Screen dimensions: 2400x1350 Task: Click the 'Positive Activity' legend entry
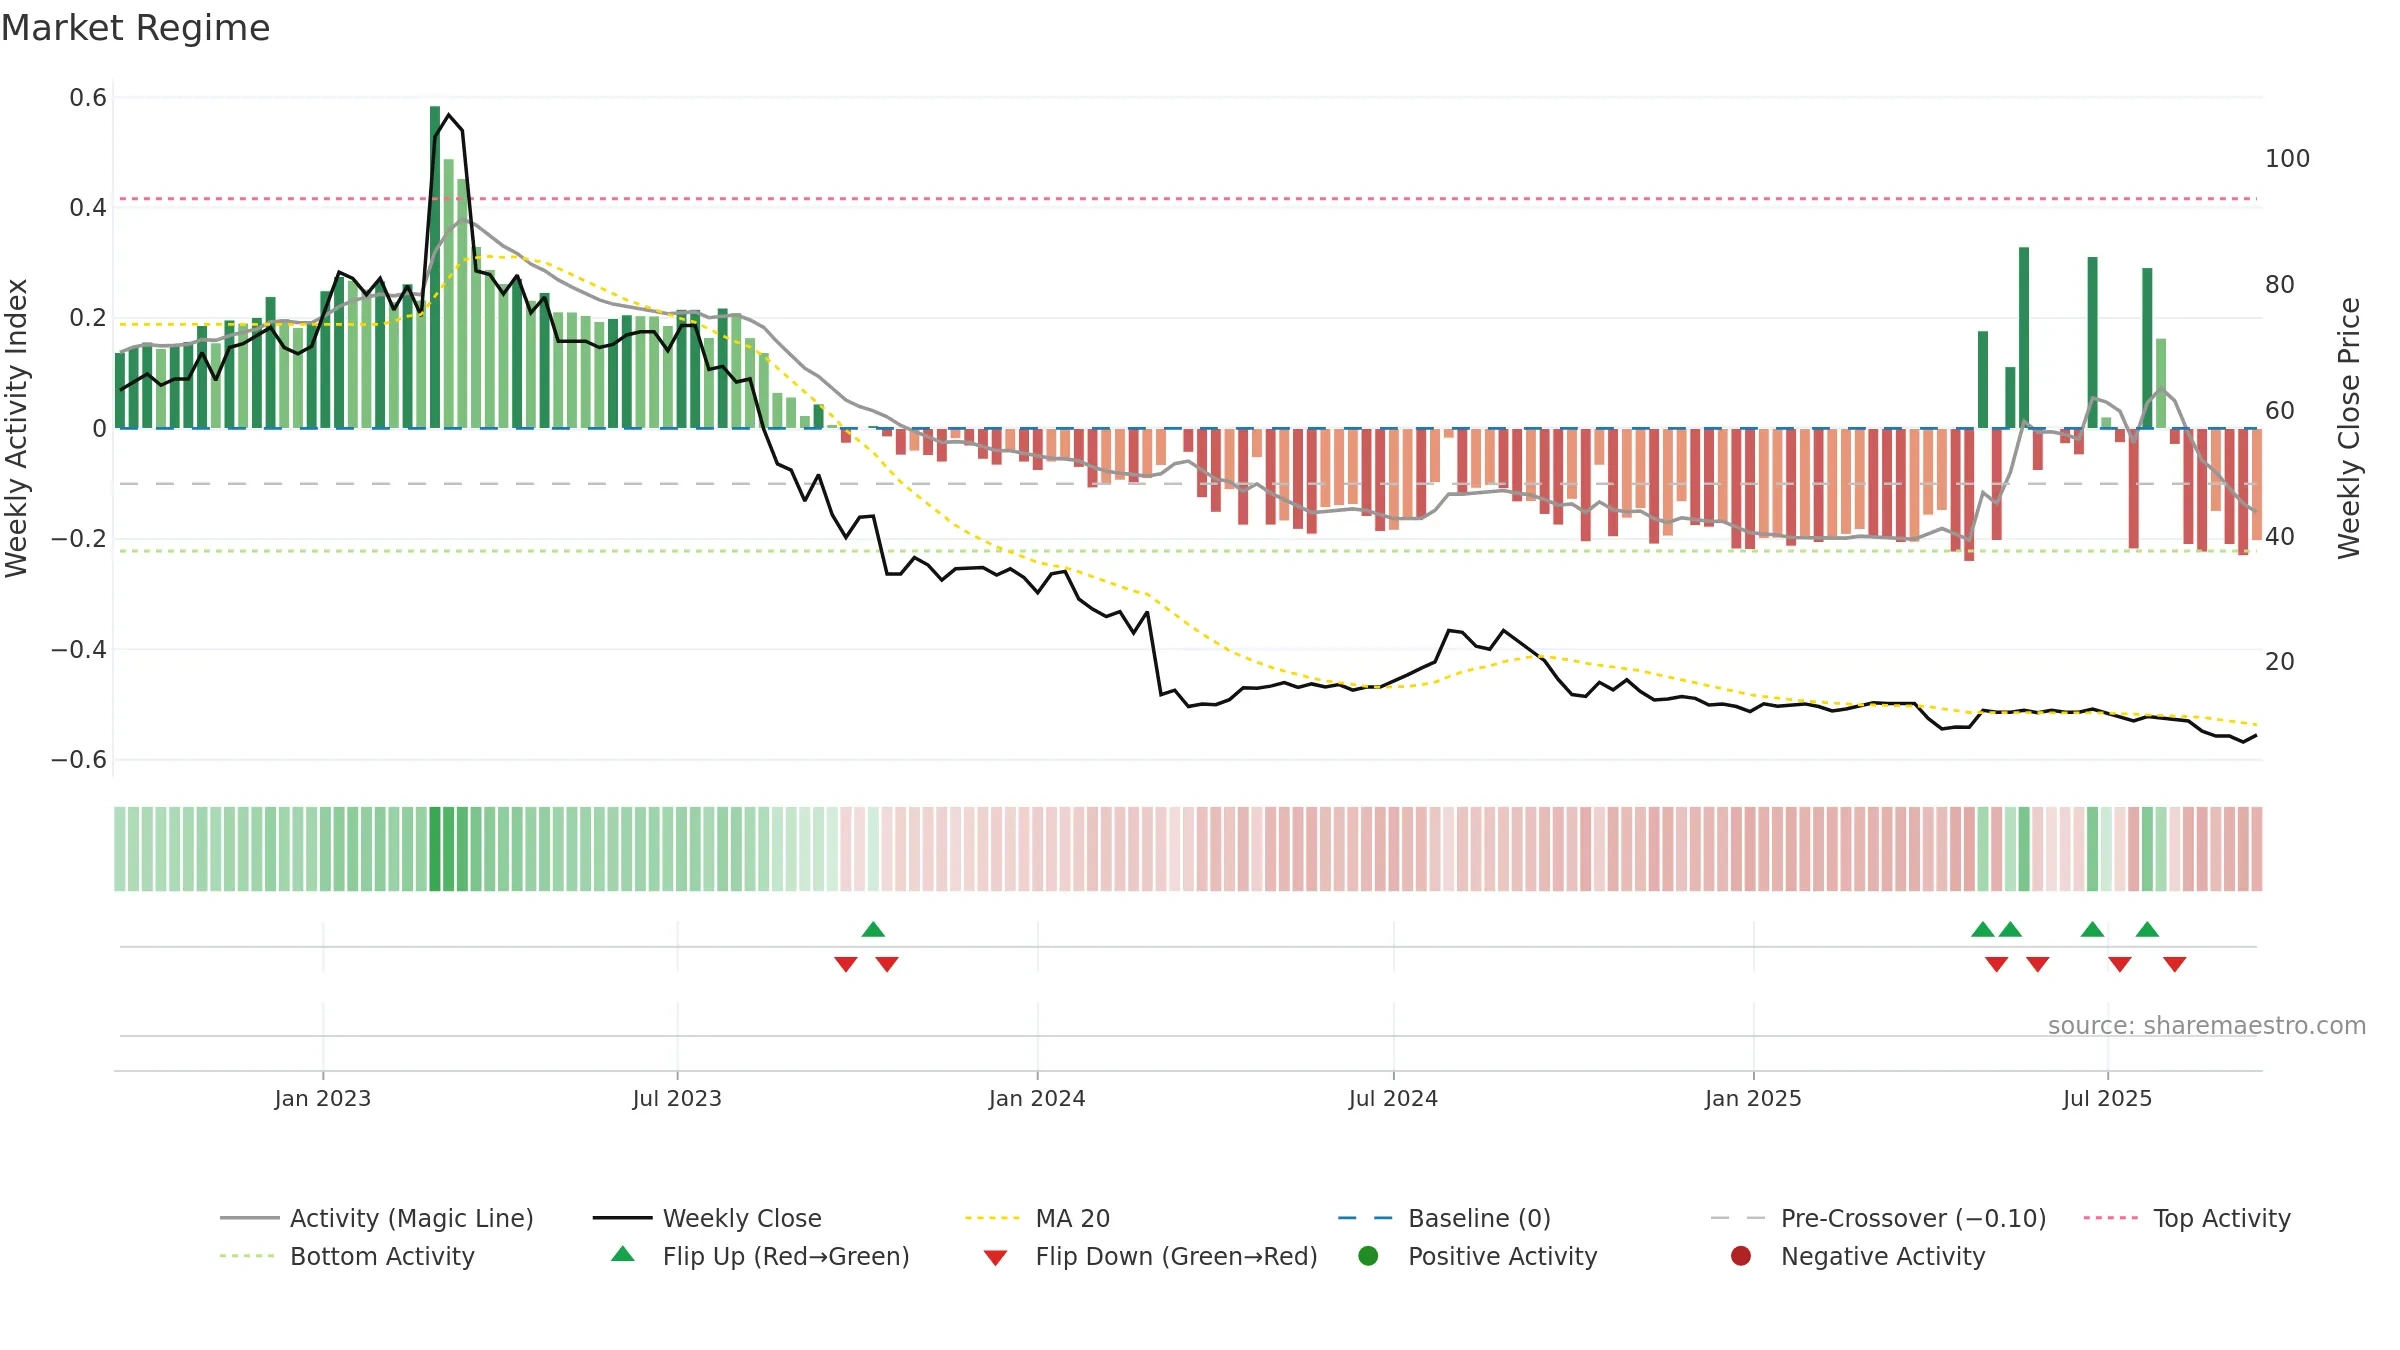pos(1478,1256)
